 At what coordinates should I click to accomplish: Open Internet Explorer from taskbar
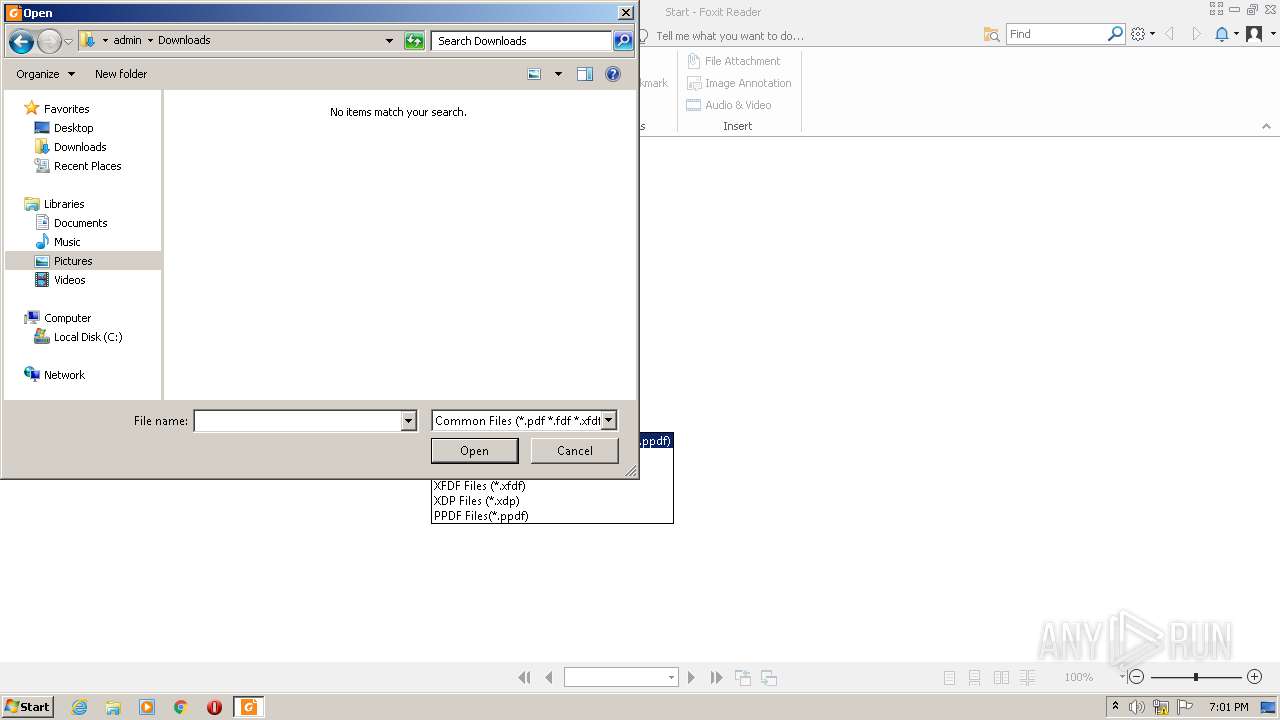(79, 707)
